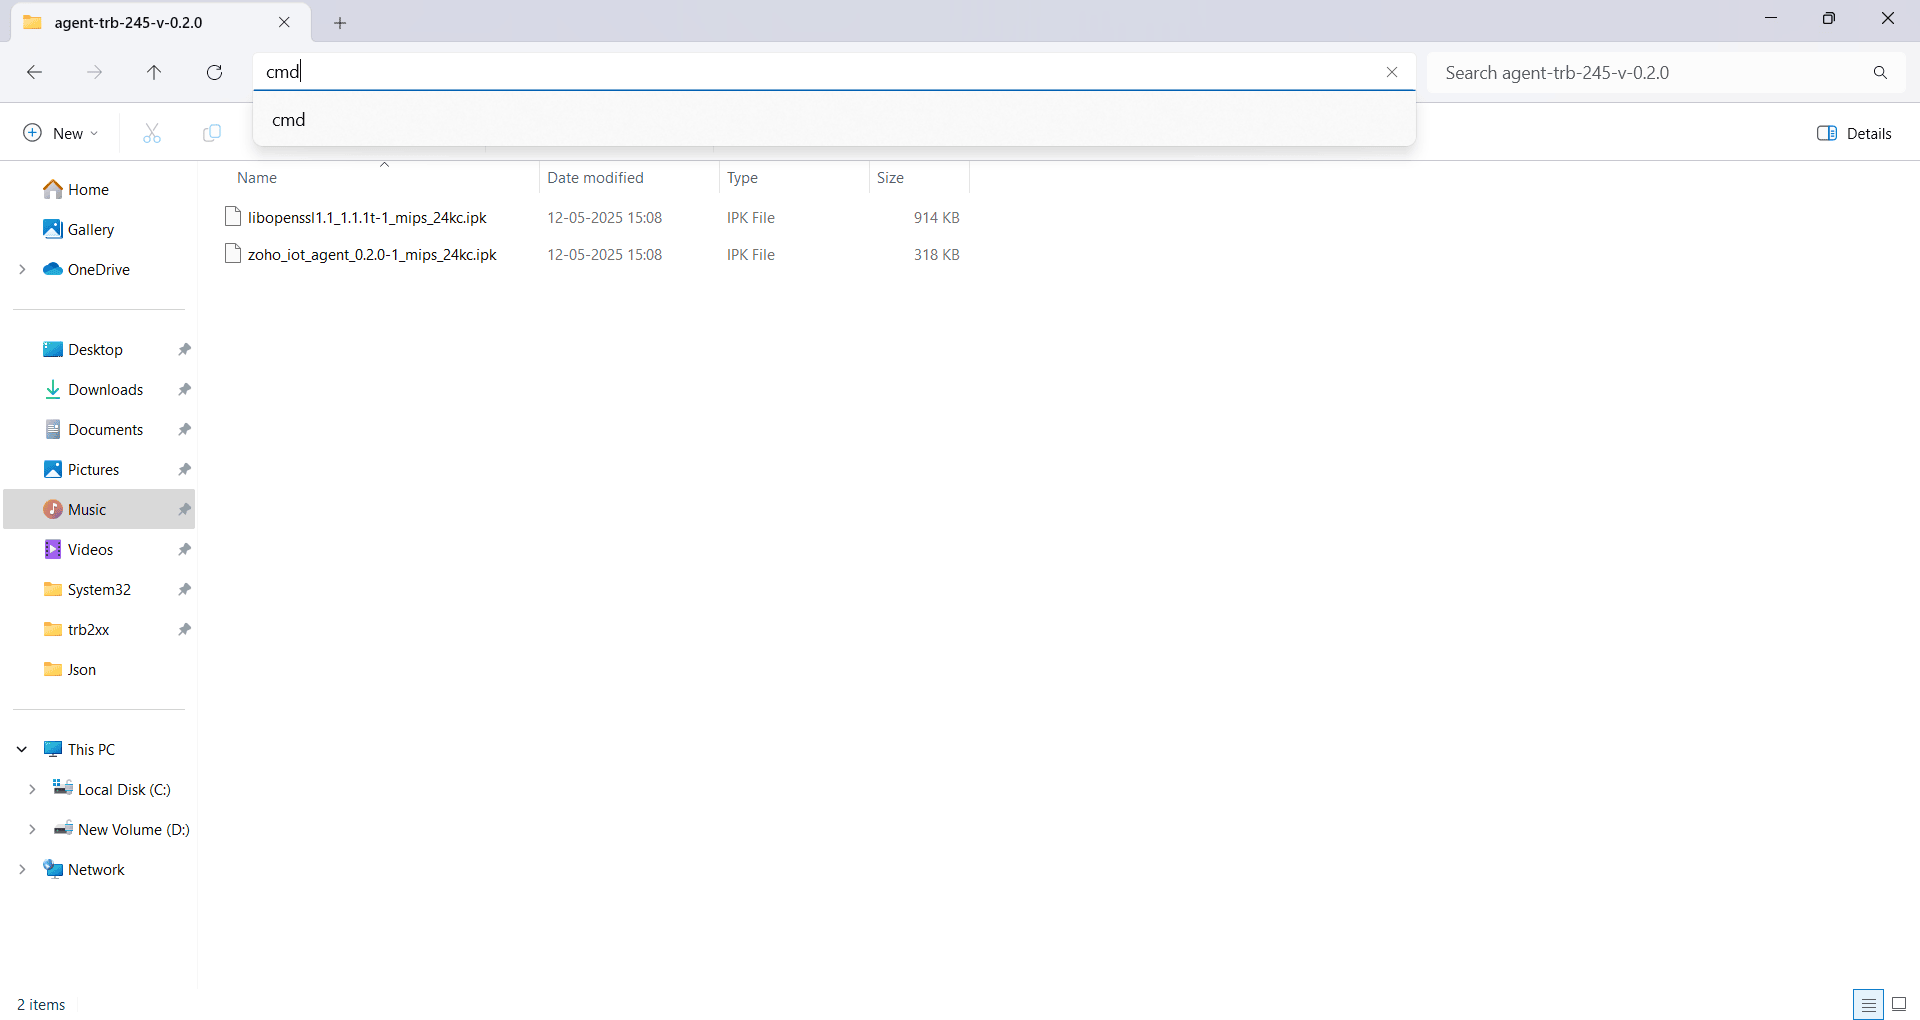Sort files by Date modified column

[595, 178]
